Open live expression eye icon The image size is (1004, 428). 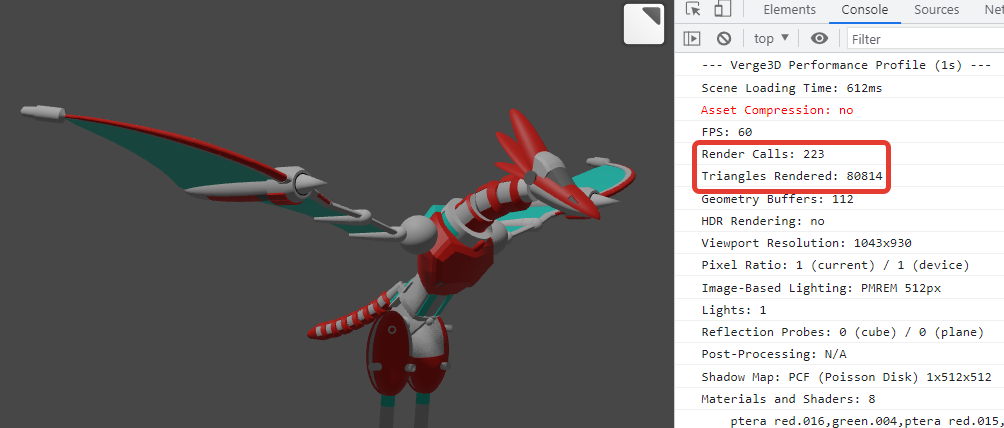click(819, 38)
